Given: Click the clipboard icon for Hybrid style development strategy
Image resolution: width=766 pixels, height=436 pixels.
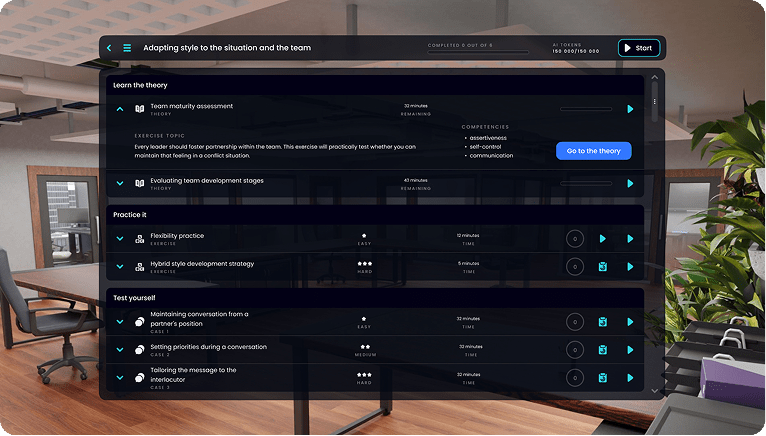Looking at the screenshot, I should pyautogui.click(x=602, y=267).
